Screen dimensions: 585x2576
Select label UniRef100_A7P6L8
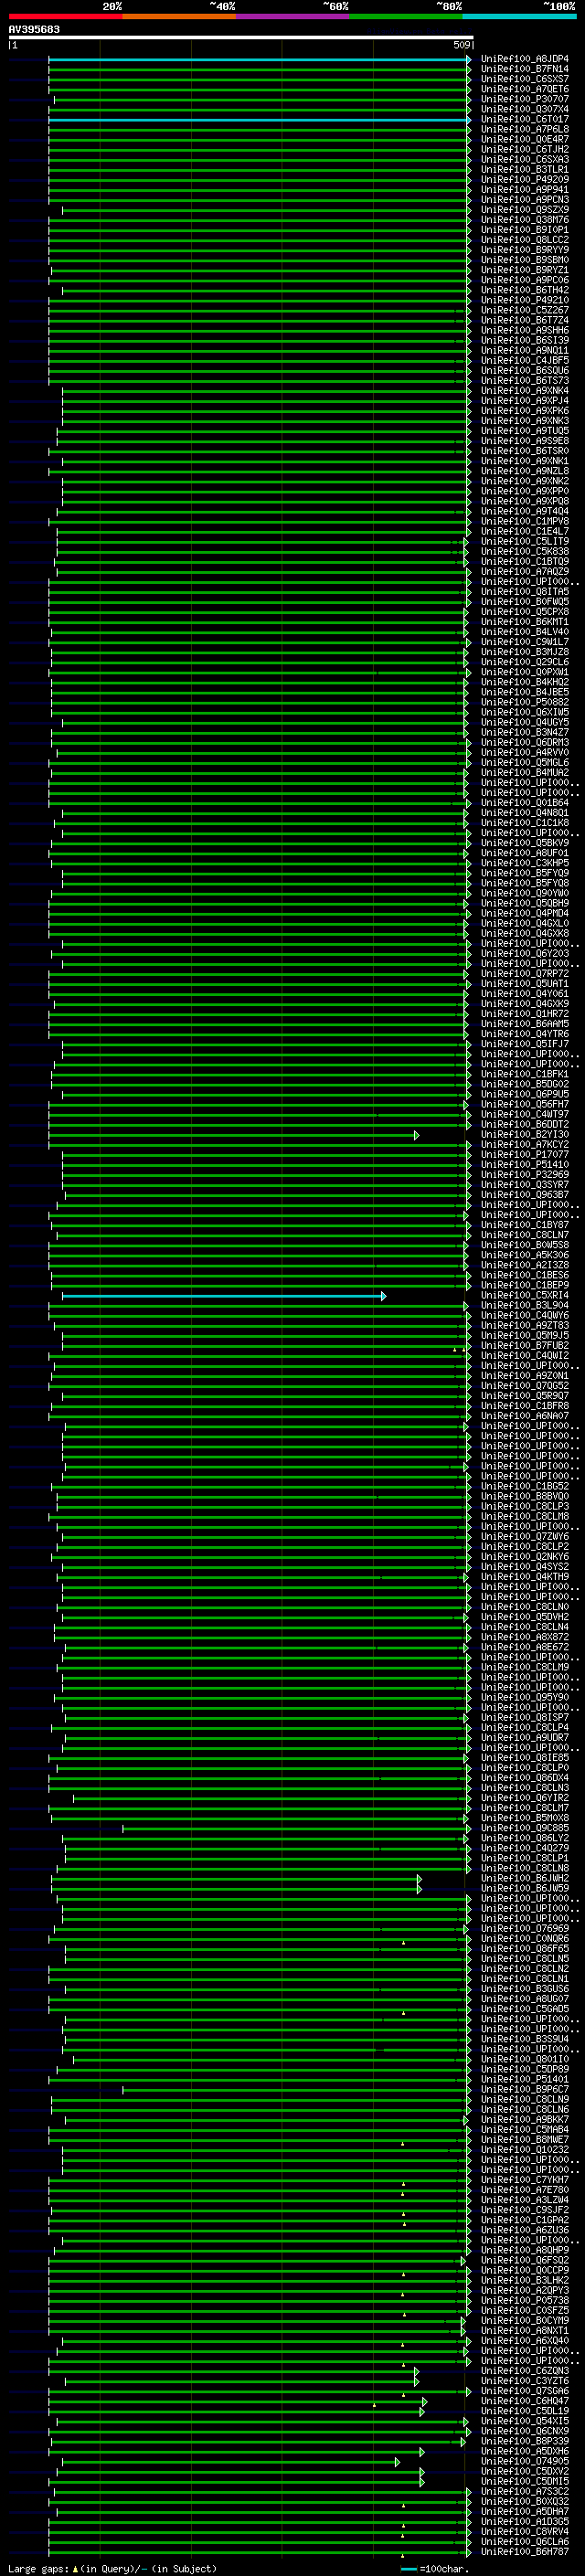pos(524,129)
